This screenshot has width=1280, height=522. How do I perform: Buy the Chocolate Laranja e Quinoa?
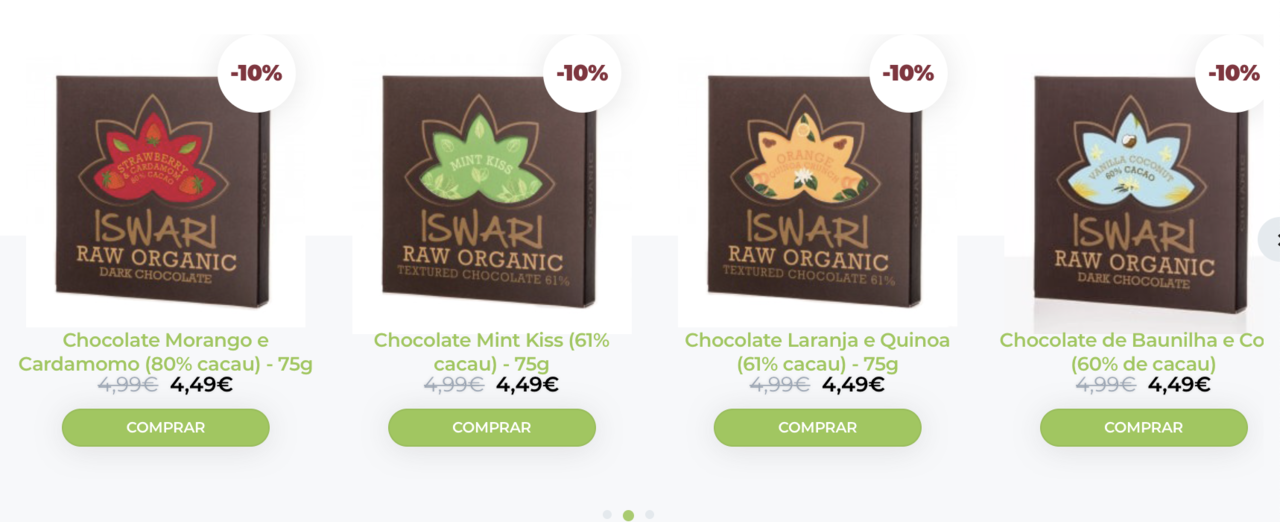[x=818, y=427]
